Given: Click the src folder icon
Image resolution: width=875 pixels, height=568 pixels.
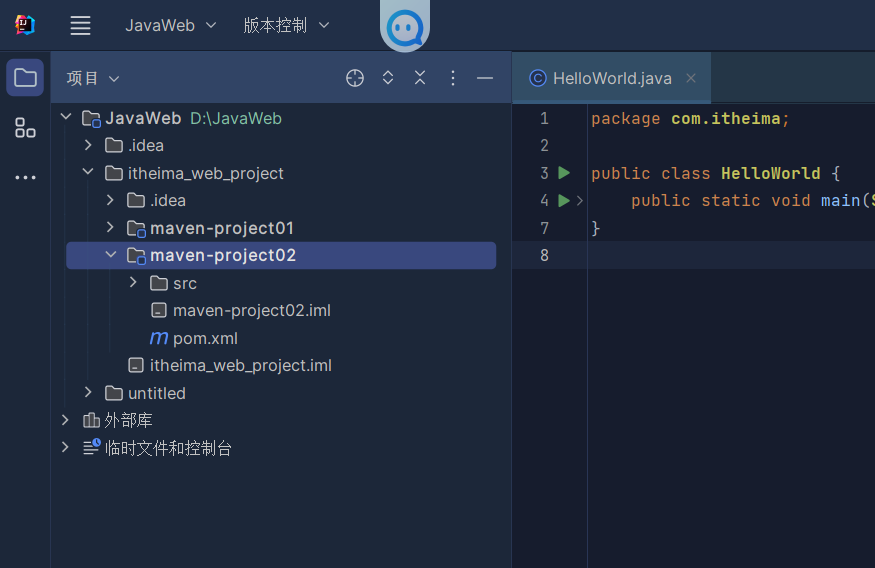Looking at the screenshot, I should tap(158, 283).
